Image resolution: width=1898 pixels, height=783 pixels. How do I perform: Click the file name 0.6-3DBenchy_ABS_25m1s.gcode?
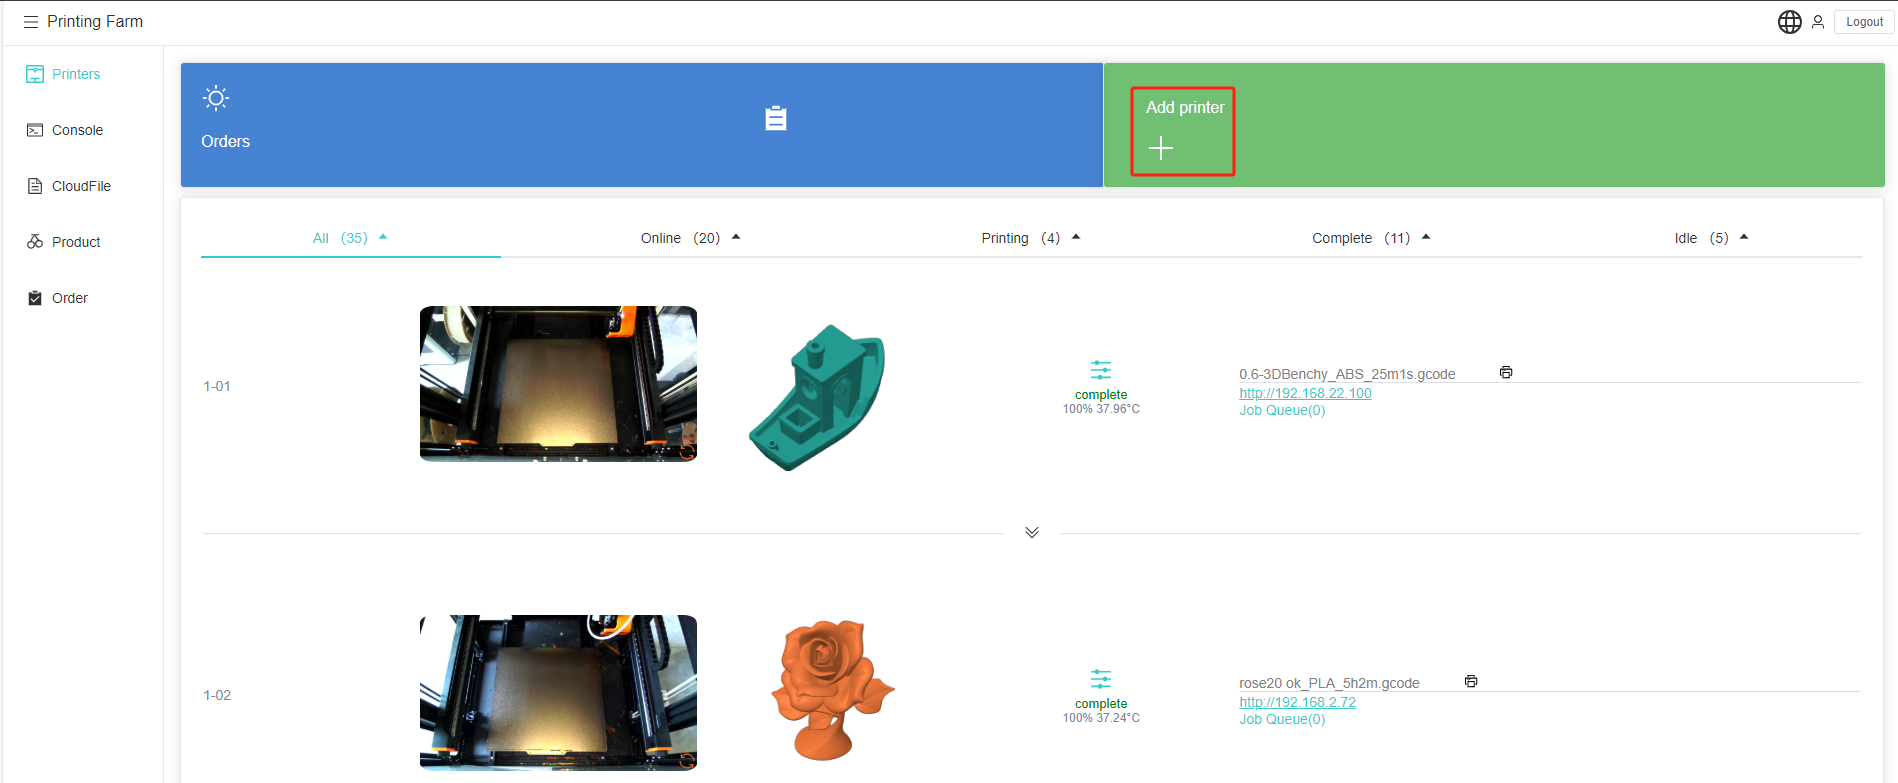[x=1347, y=374]
